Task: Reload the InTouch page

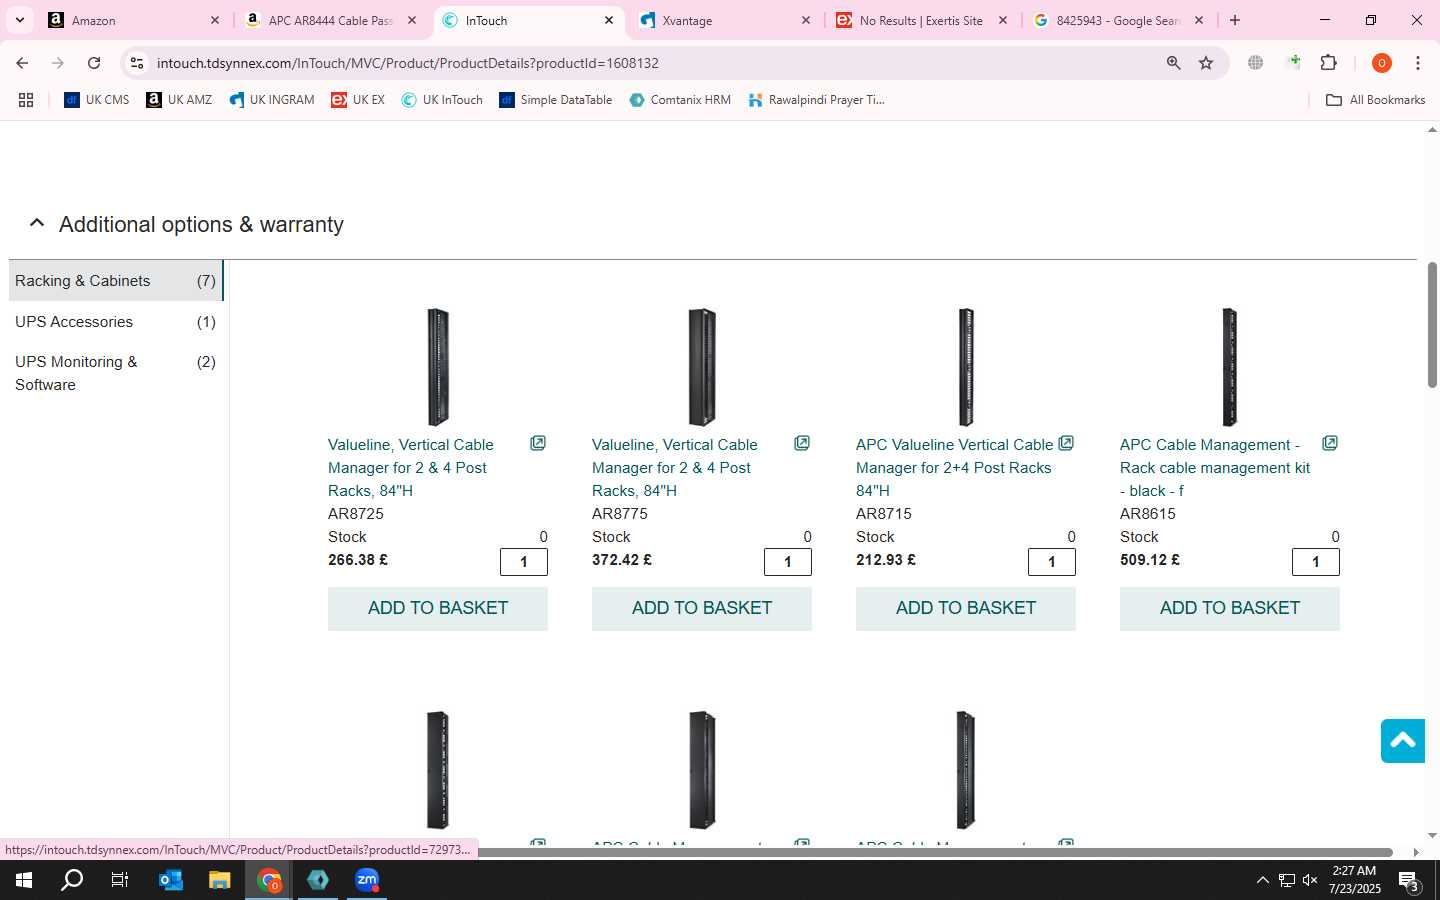Action: click(x=94, y=63)
